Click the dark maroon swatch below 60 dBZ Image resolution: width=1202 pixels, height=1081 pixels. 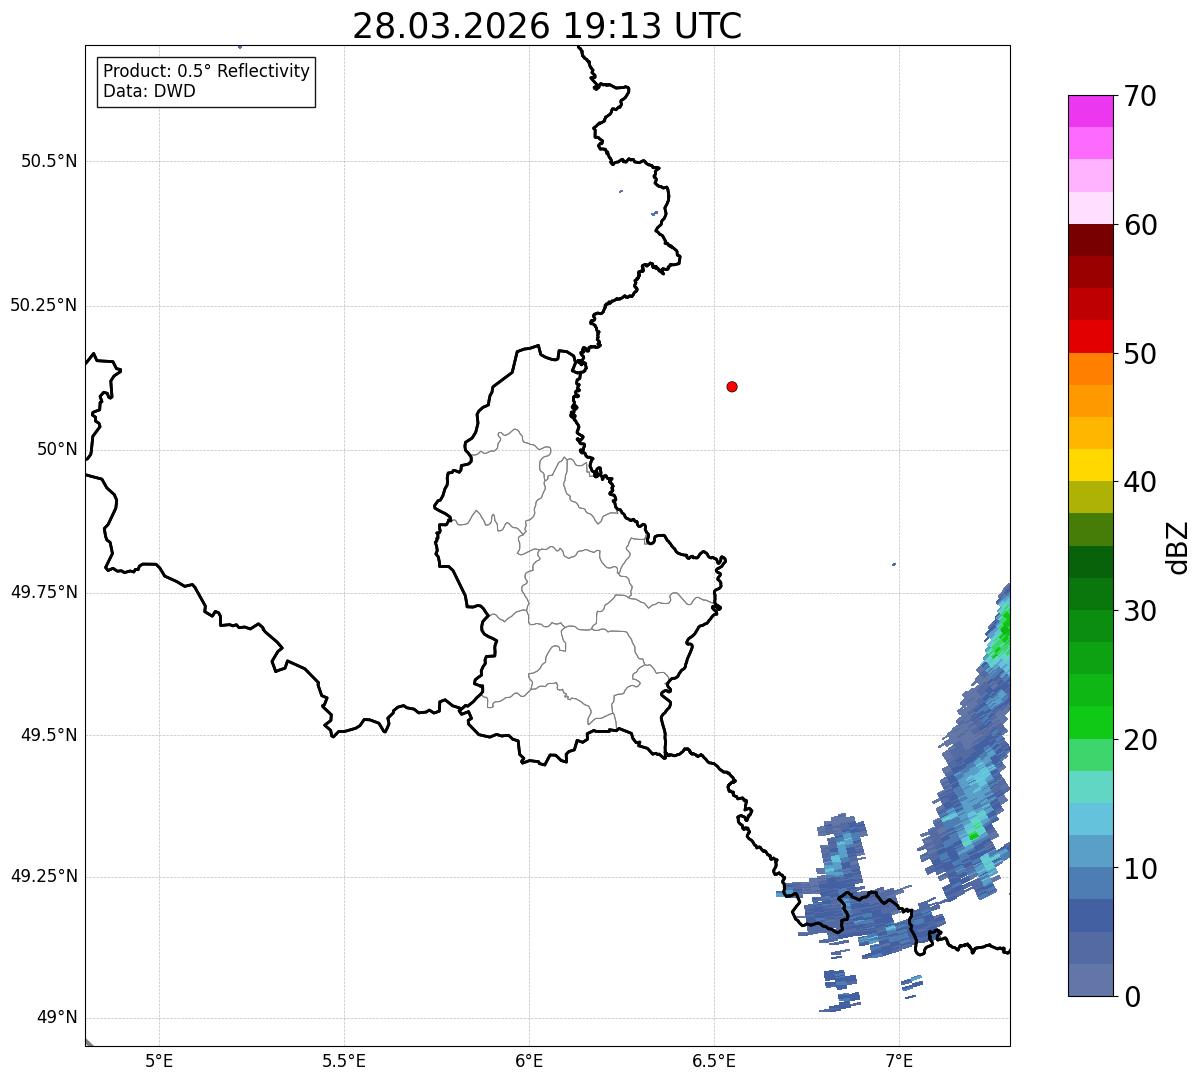[1090, 240]
